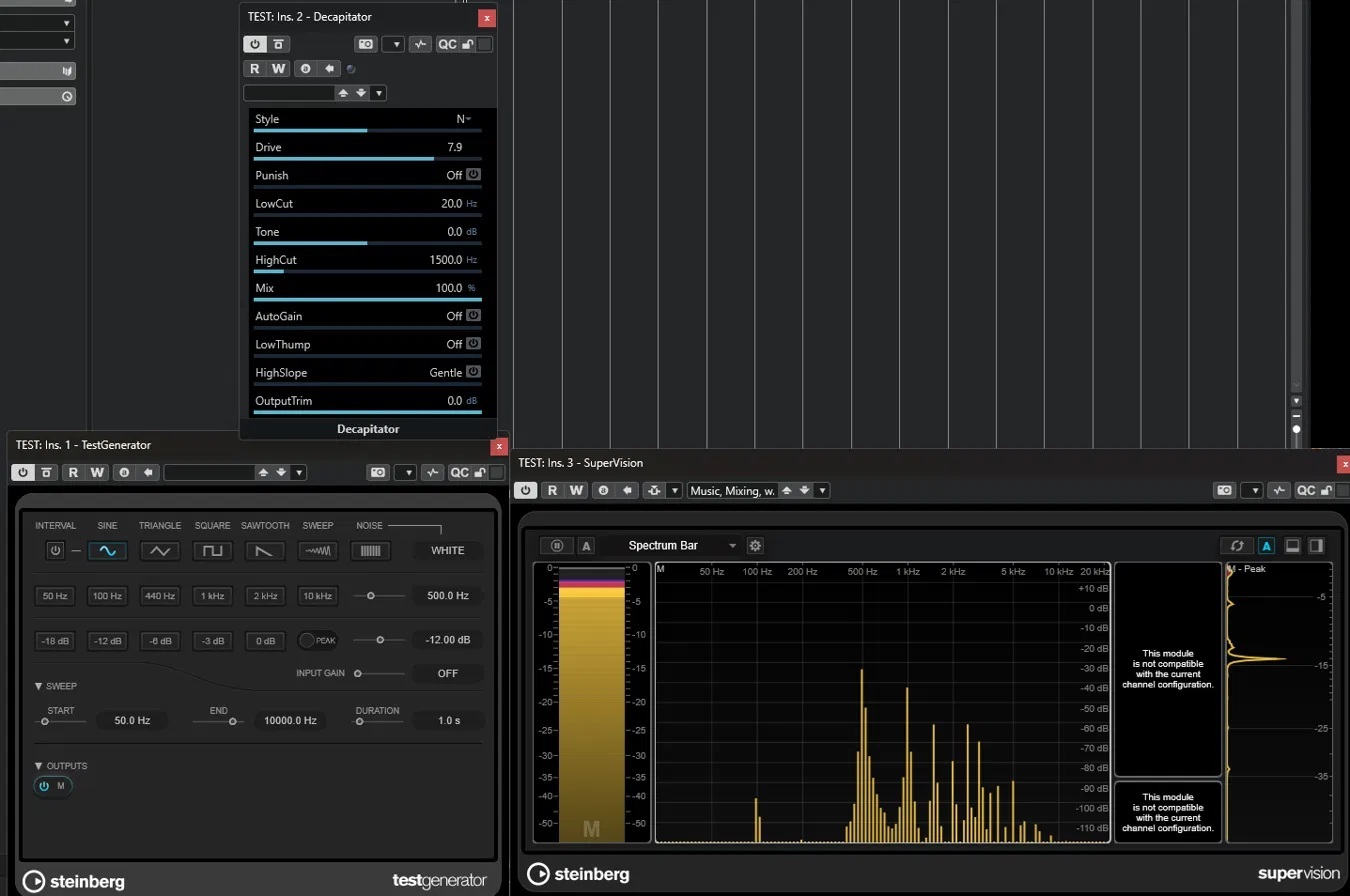
Task: Enable Write automation in TestGenerator
Action: 97,473
